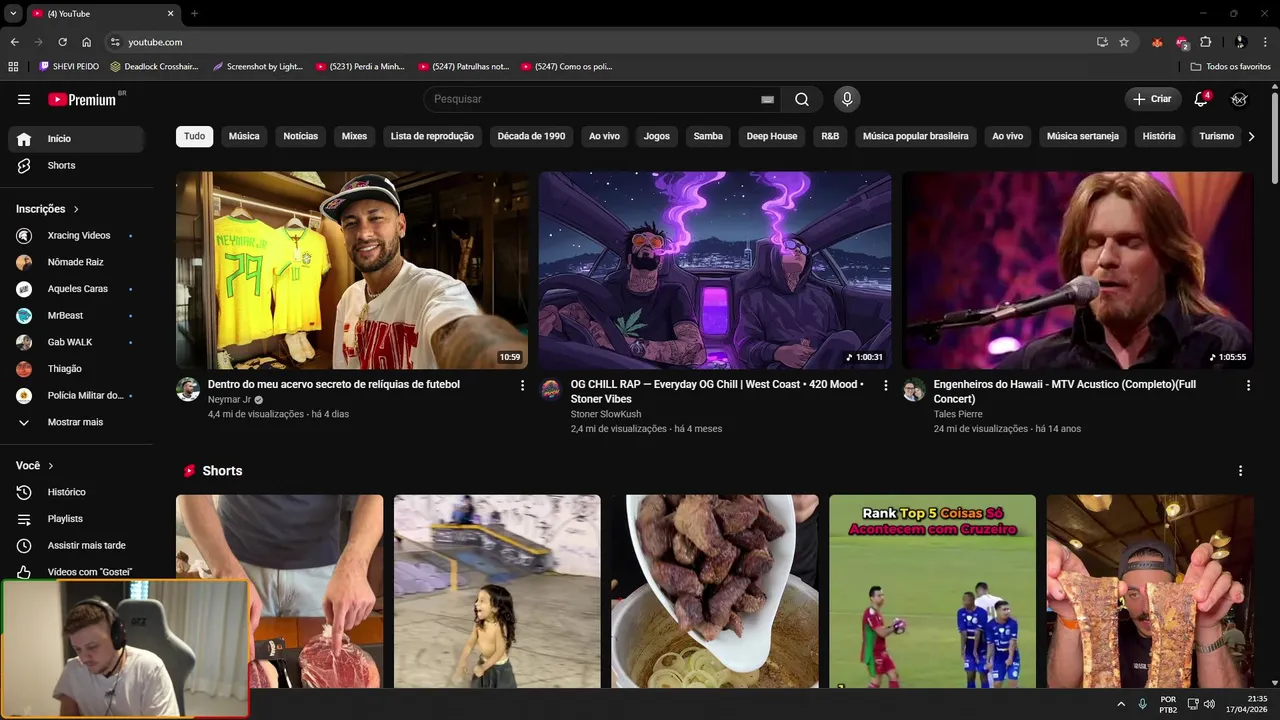Open Deadlock Crosshair bookmark

pyautogui.click(x=154, y=66)
